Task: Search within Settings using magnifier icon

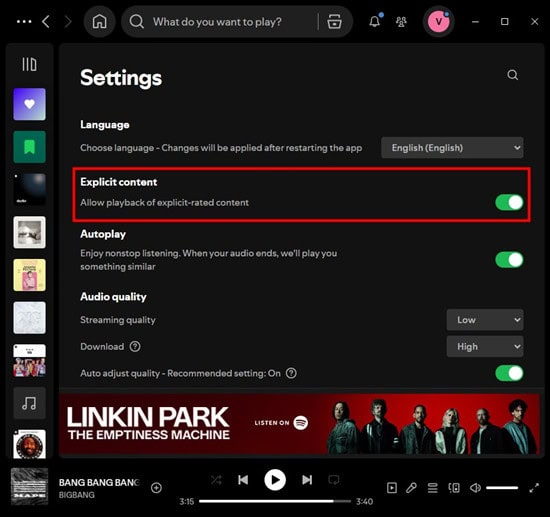Action: tap(512, 75)
